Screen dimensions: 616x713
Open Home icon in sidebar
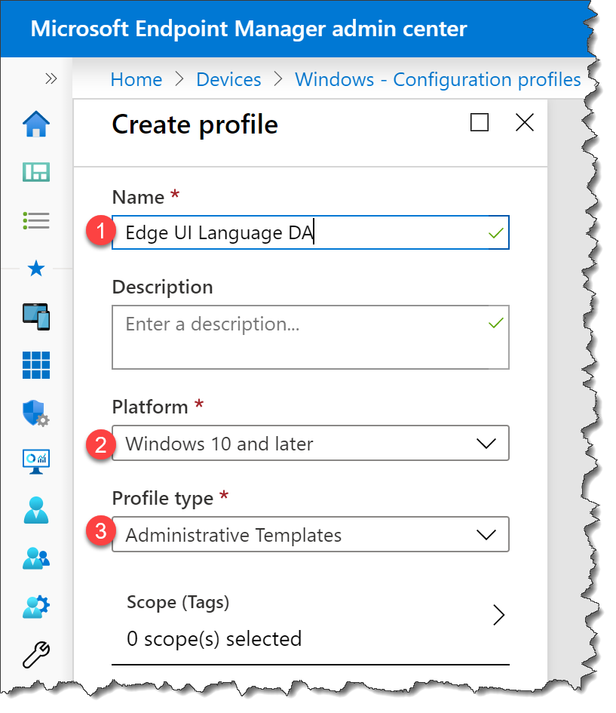pyautogui.click(x=36, y=124)
